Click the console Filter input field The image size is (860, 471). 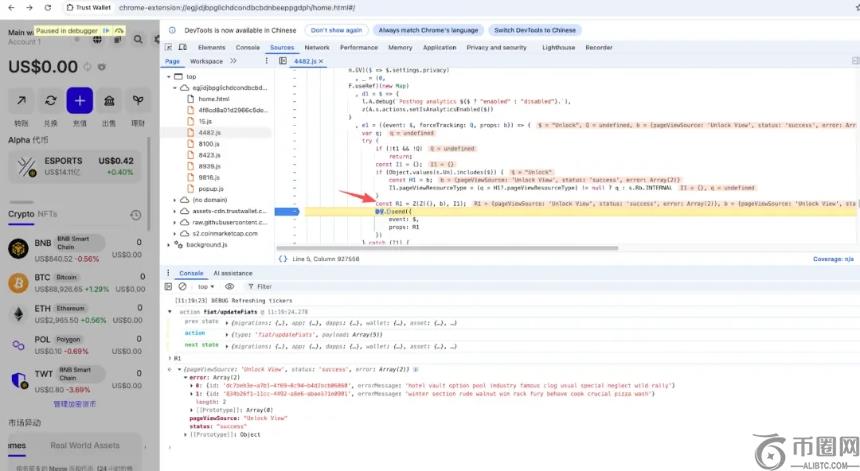tap(300, 286)
